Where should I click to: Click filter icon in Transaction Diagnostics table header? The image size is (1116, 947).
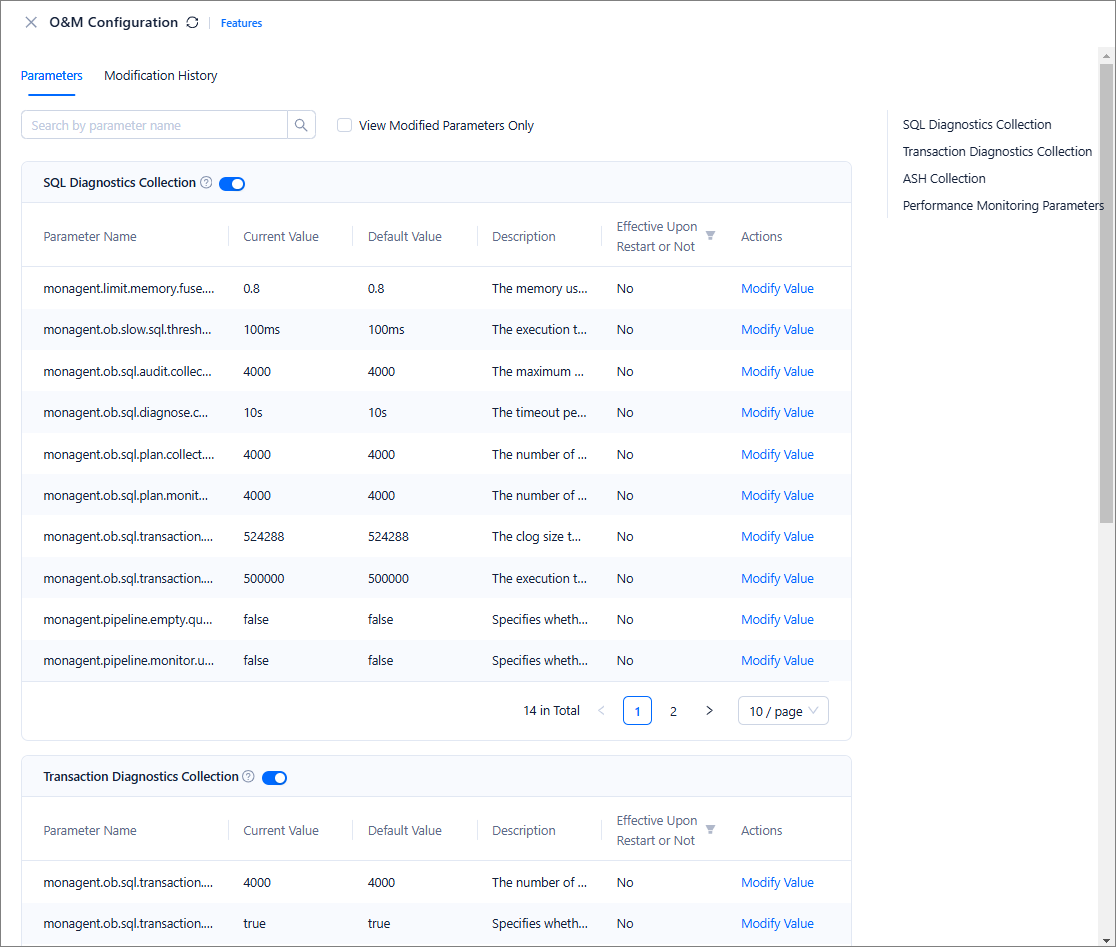point(710,830)
